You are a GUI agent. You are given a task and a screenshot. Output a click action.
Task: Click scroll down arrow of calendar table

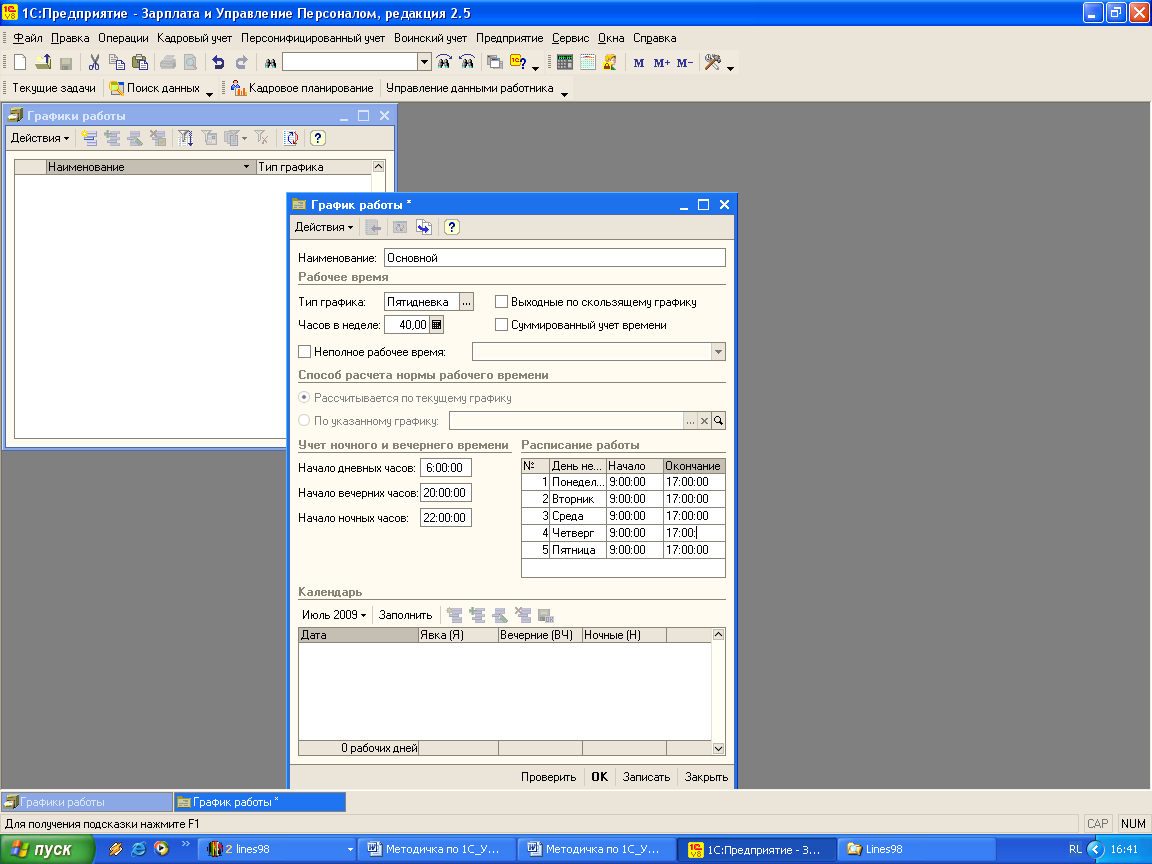pos(719,749)
